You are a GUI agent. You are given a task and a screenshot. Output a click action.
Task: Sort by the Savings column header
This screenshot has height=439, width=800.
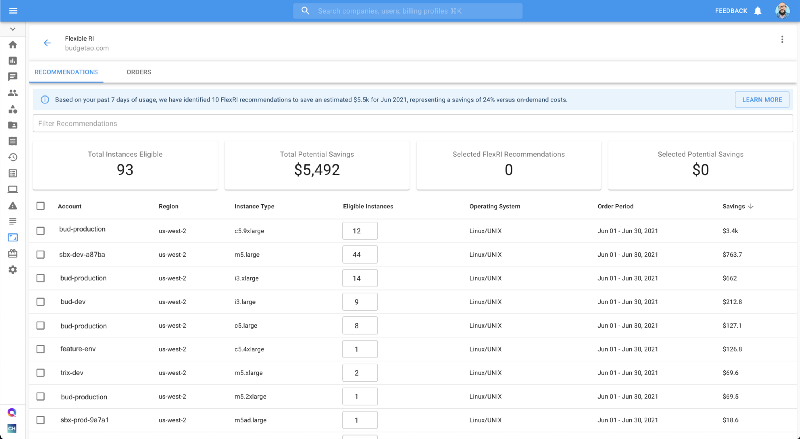[737, 206]
